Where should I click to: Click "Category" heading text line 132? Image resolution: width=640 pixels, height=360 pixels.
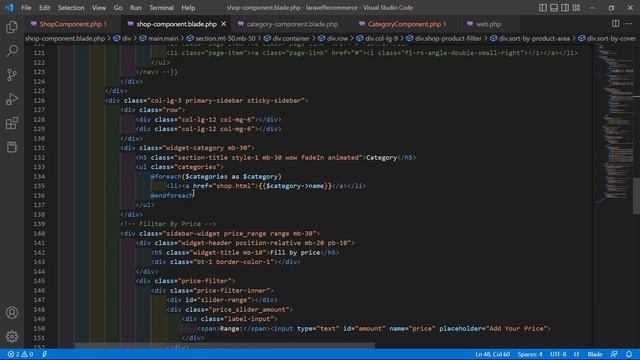point(381,157)
